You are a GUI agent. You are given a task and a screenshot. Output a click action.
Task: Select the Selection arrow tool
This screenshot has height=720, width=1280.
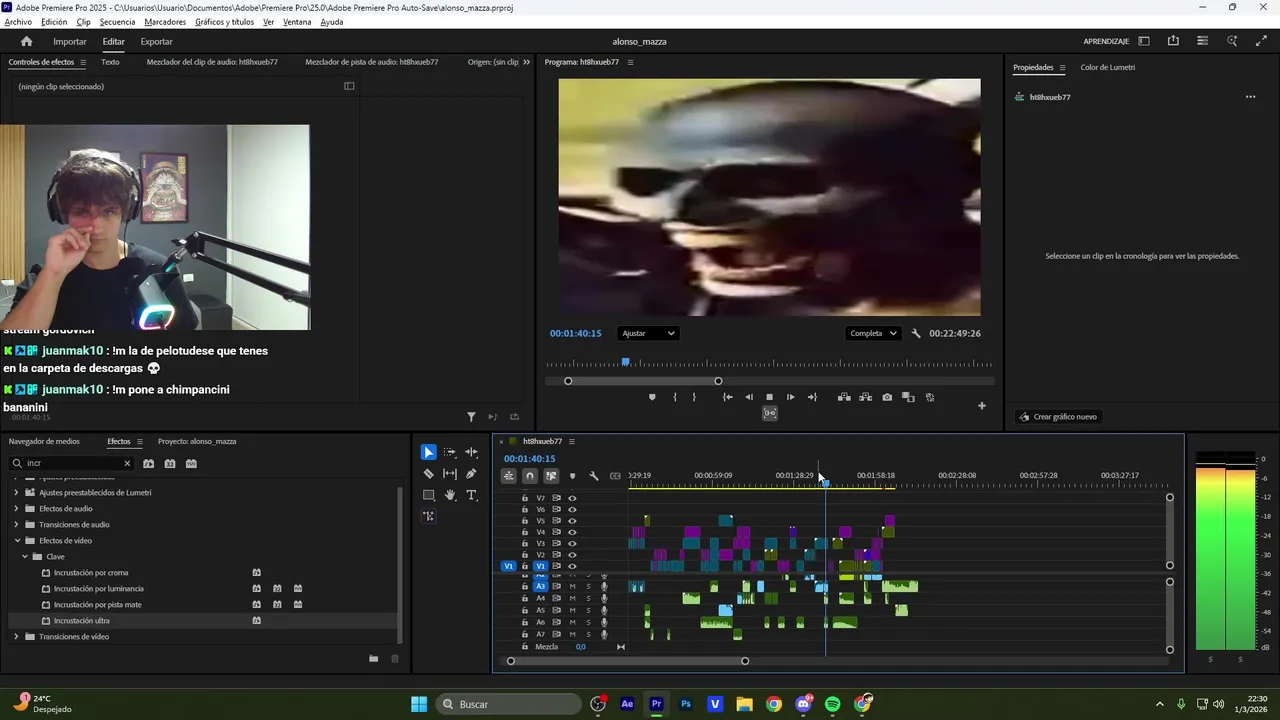click(428, 452)
